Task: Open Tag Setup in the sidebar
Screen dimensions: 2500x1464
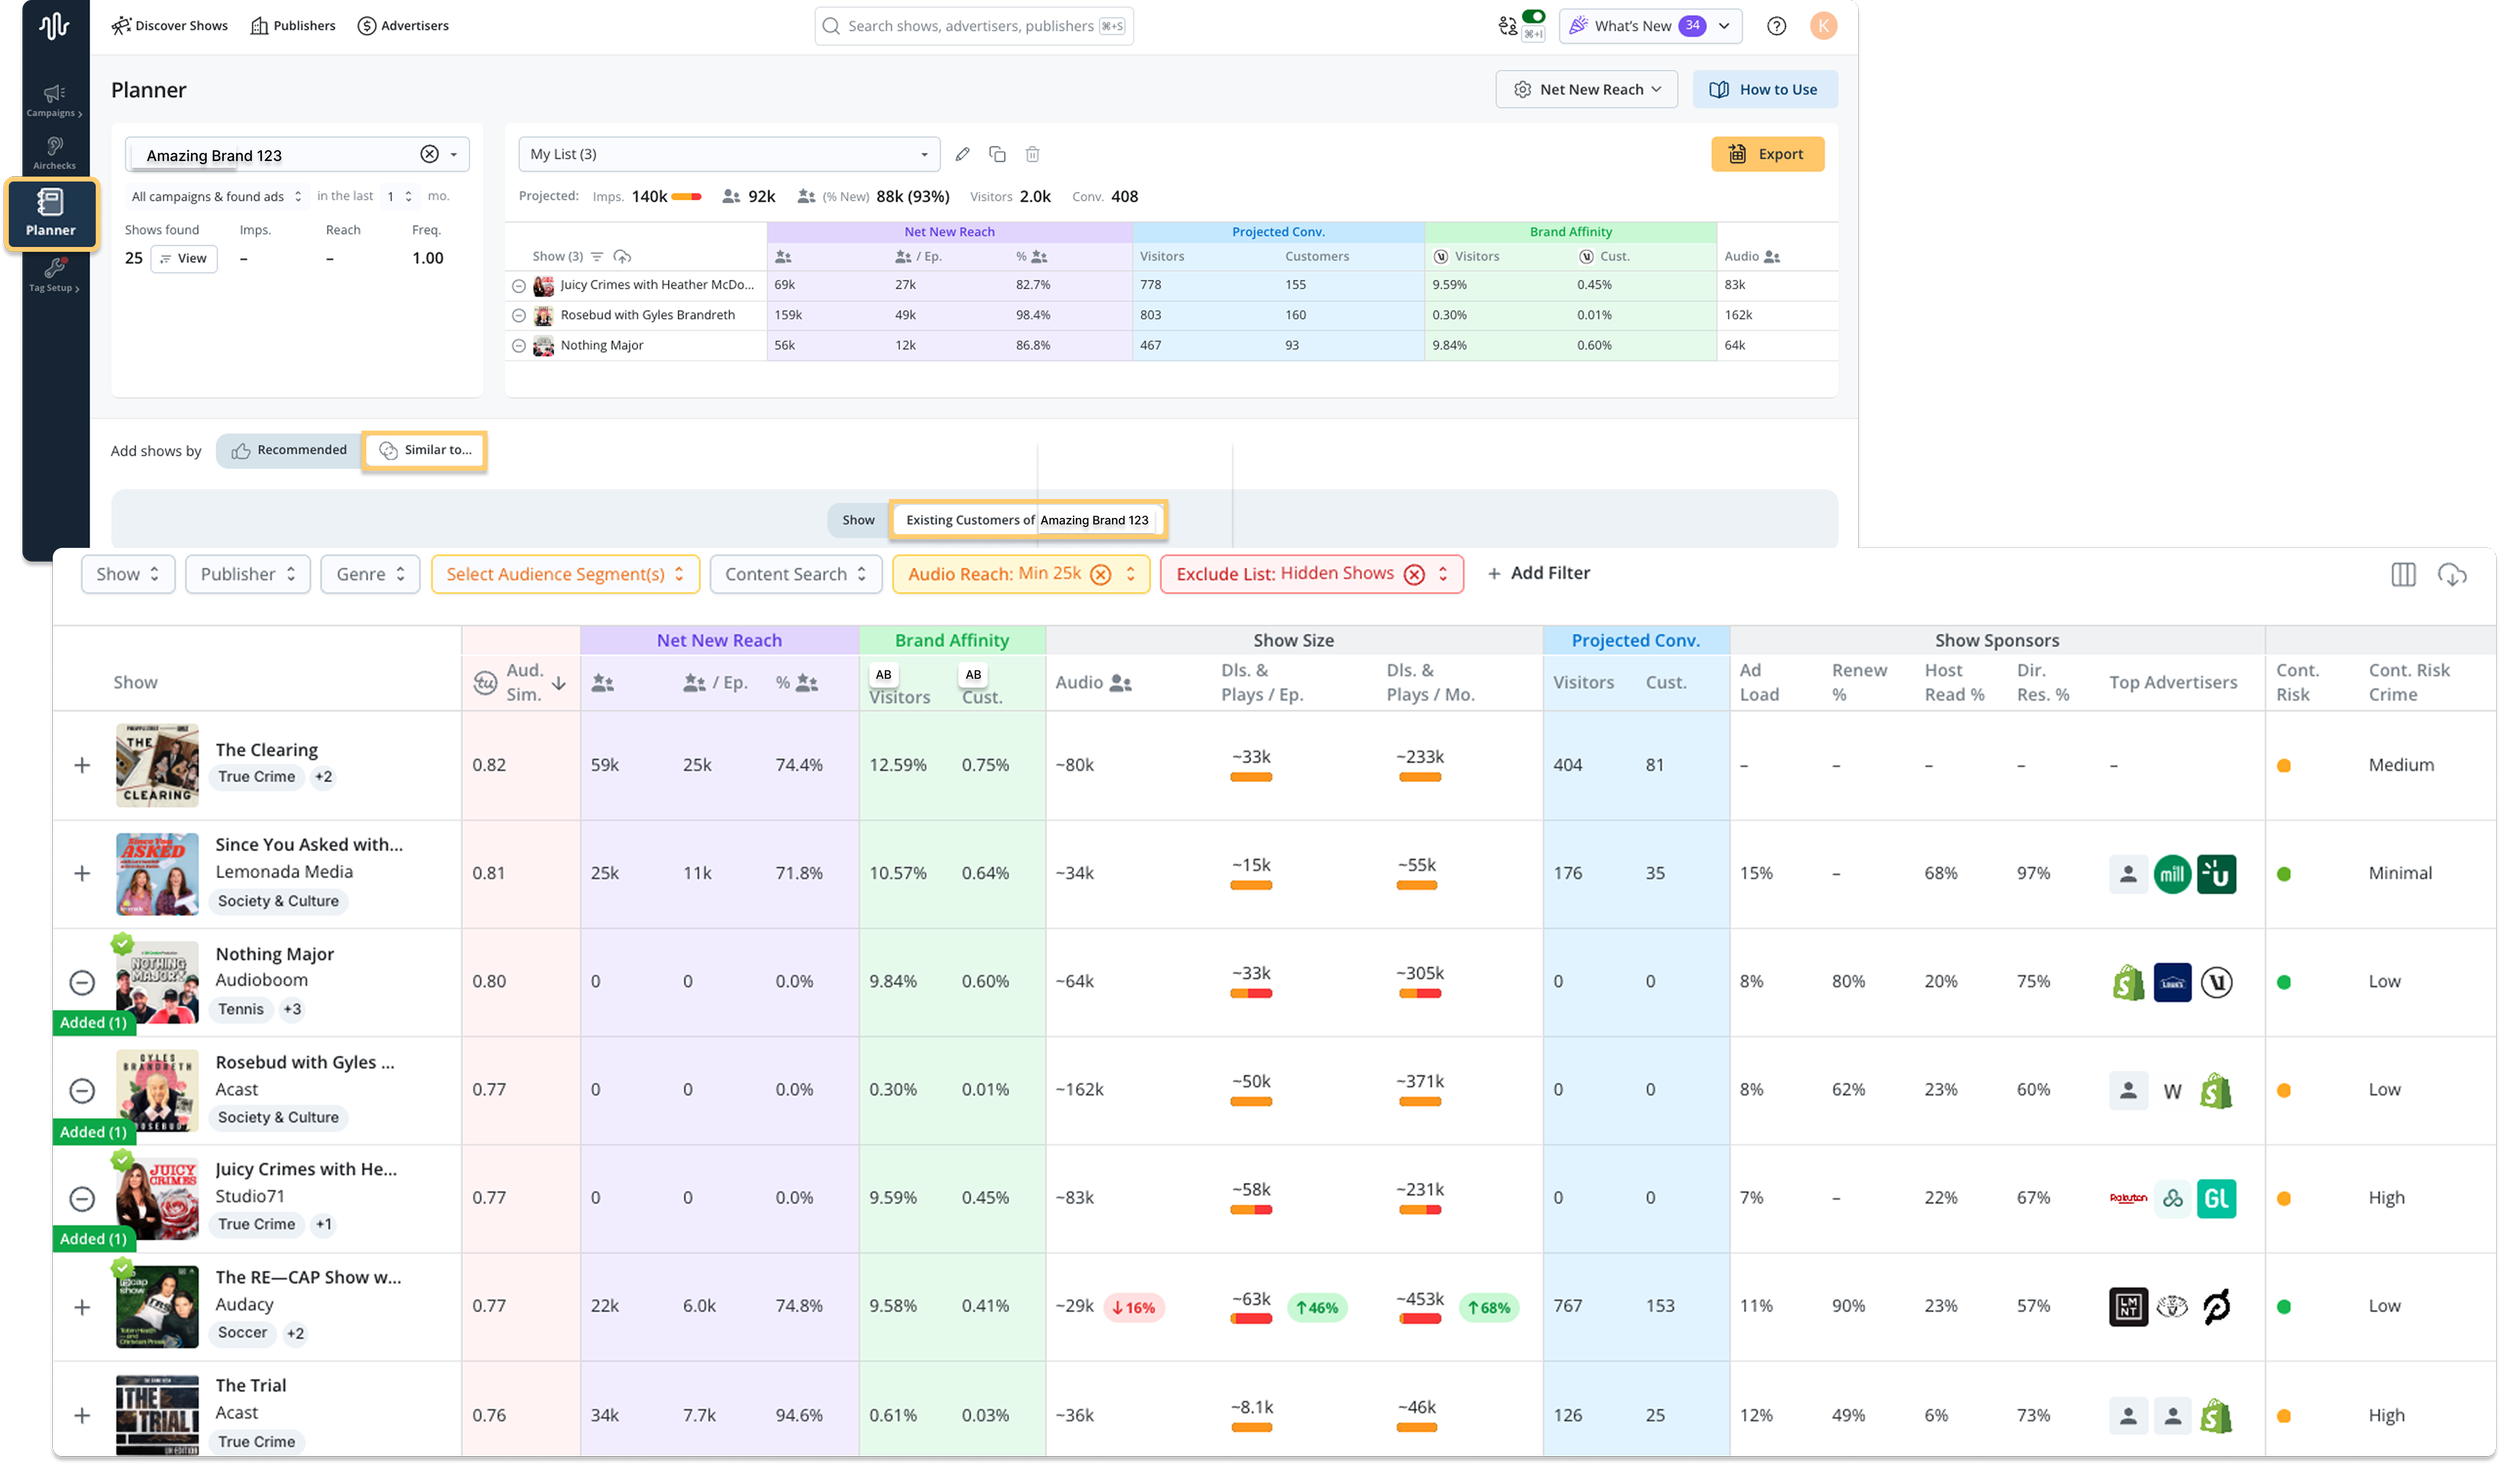Action: point(54,274)
